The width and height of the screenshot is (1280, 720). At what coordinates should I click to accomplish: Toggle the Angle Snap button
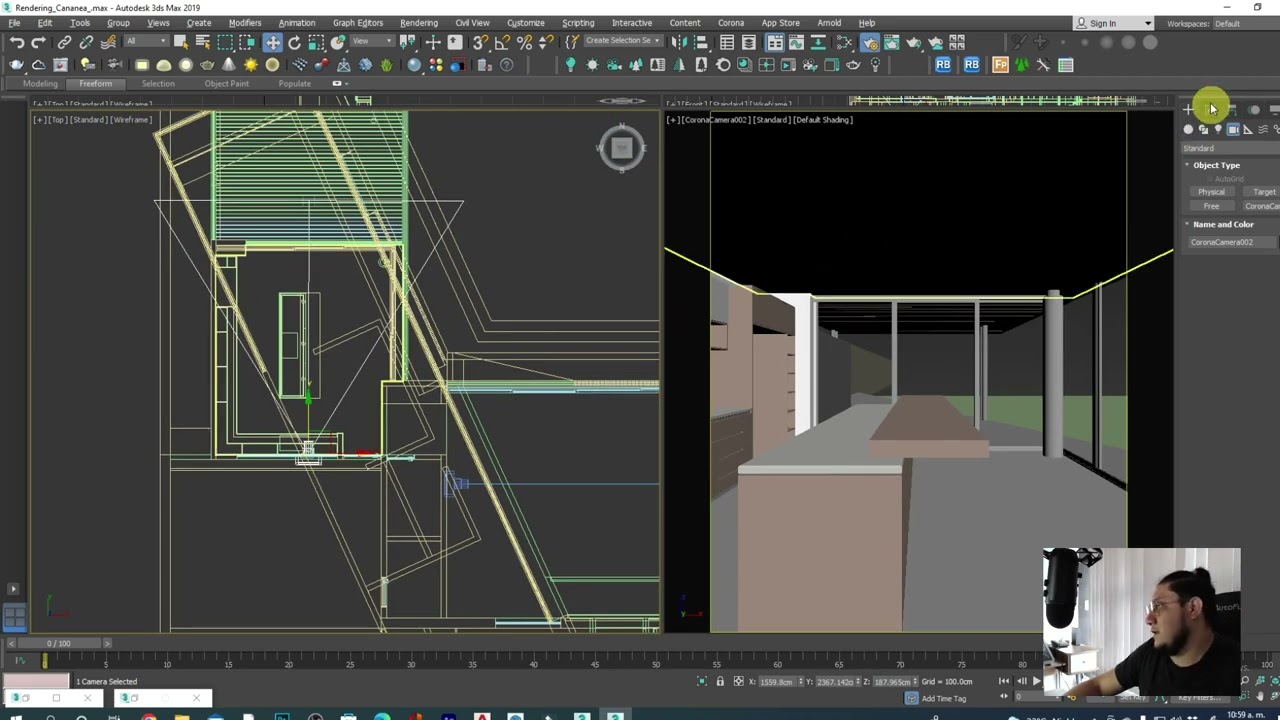[x=502, y=42]
